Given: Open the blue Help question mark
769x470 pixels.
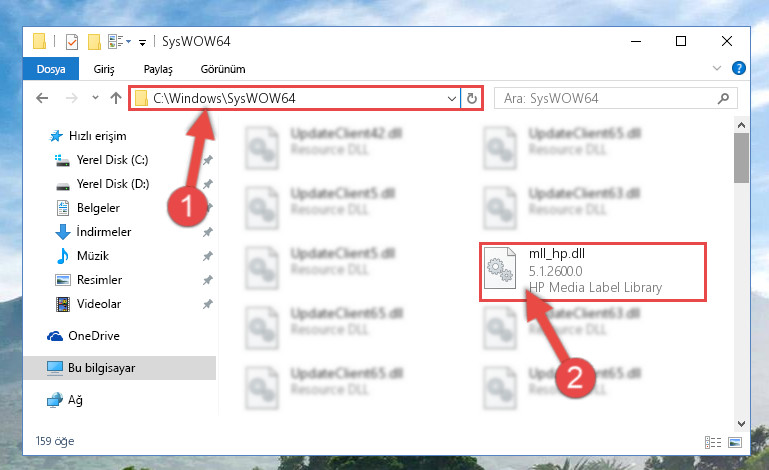Looking at the screenshot, I should click(739, 68).
